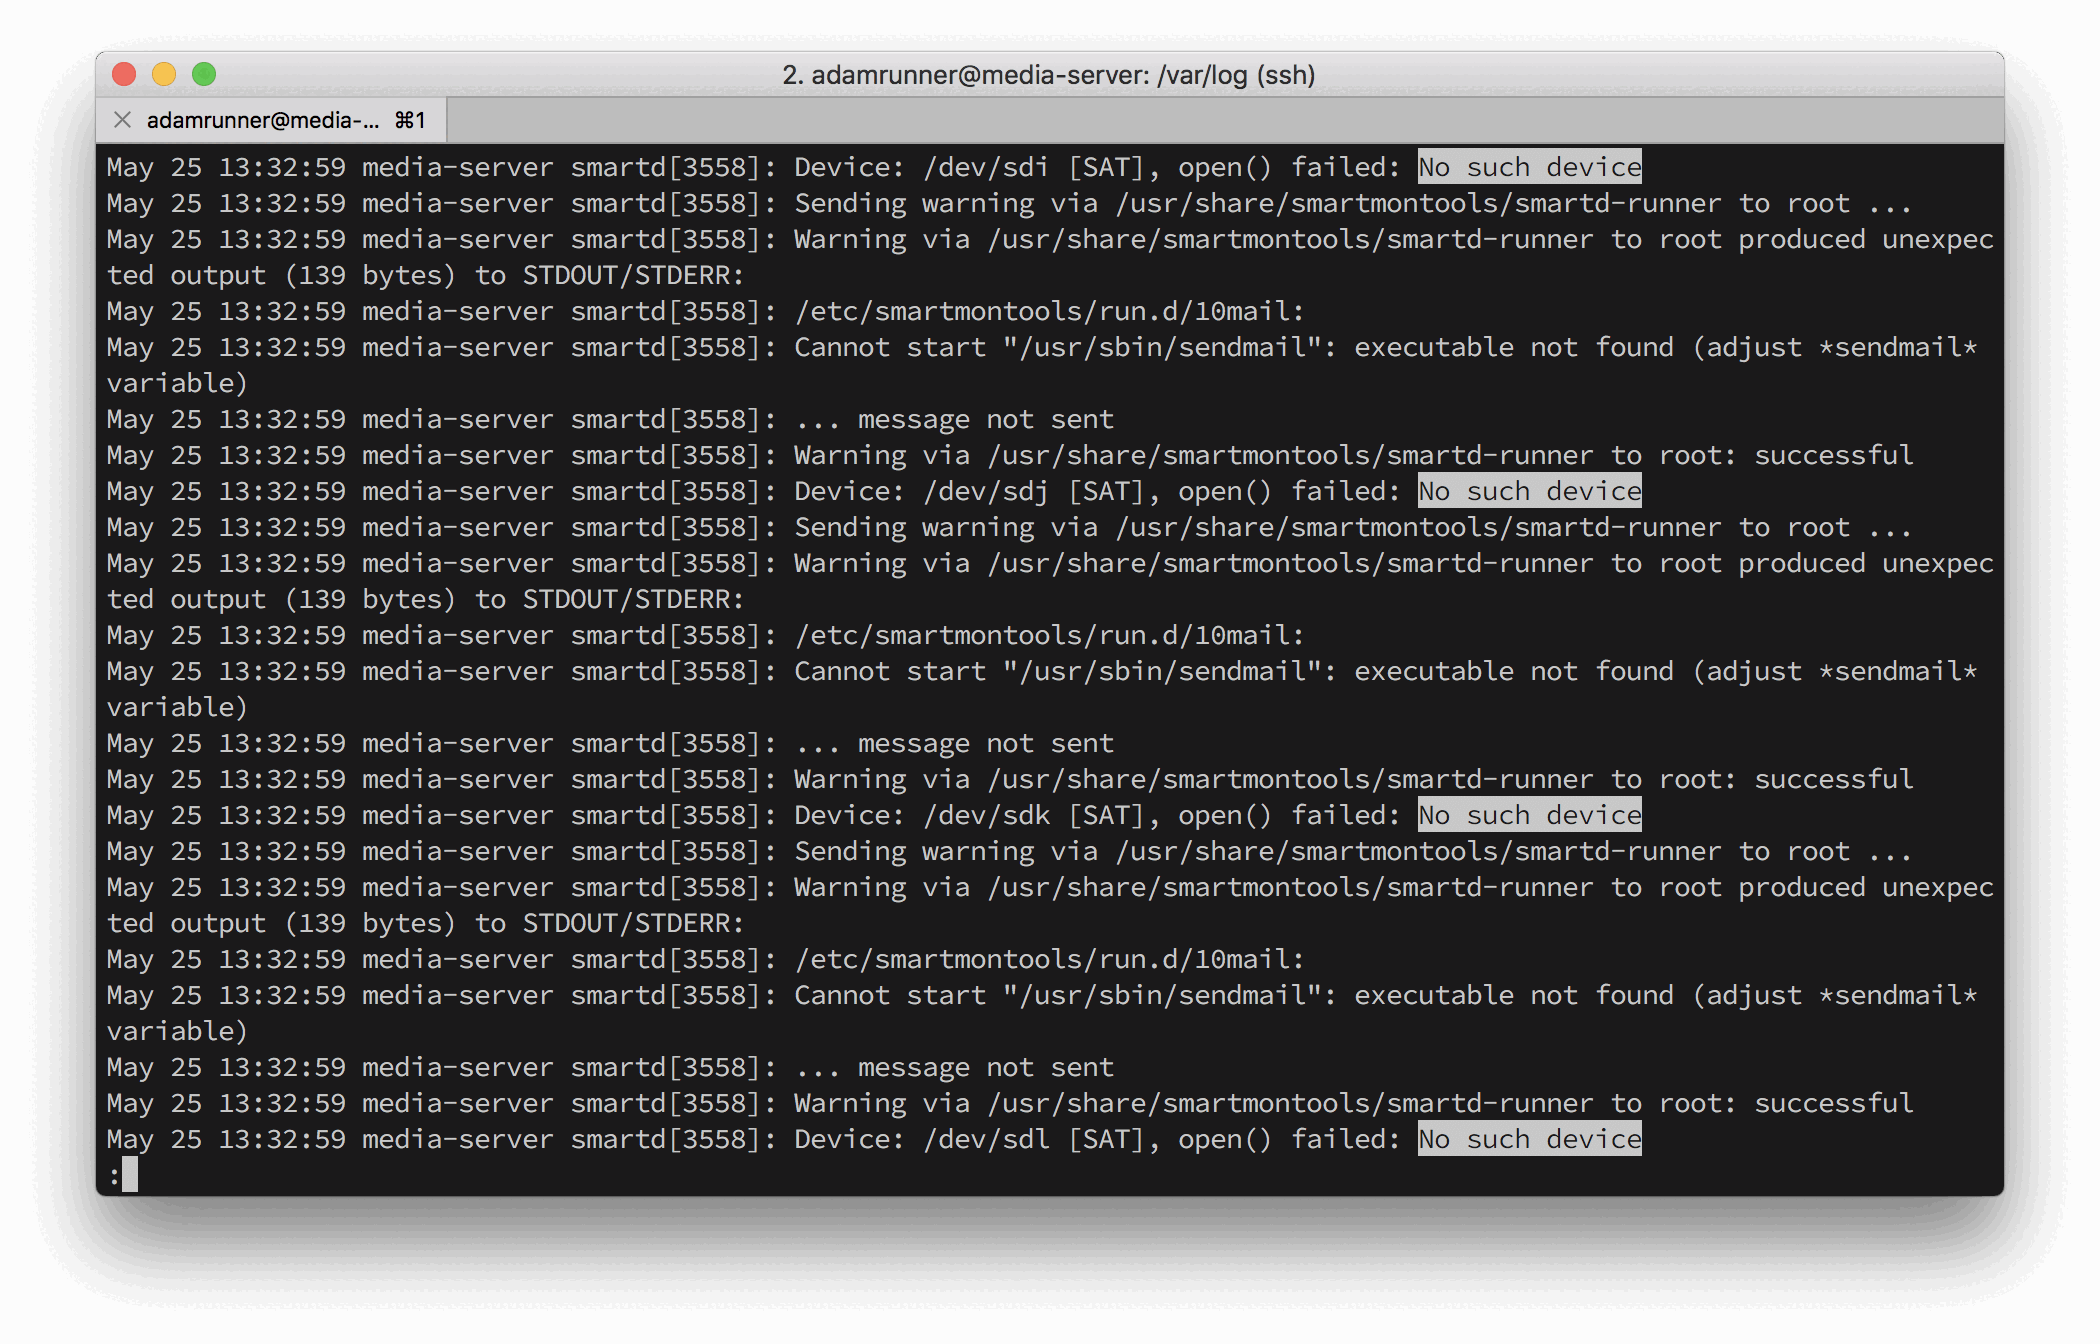Click highlighted 'No such device' on /dev/sdi line
The height and width of the screenshot is (1344, 2100).
click(x=1530, y=167)
